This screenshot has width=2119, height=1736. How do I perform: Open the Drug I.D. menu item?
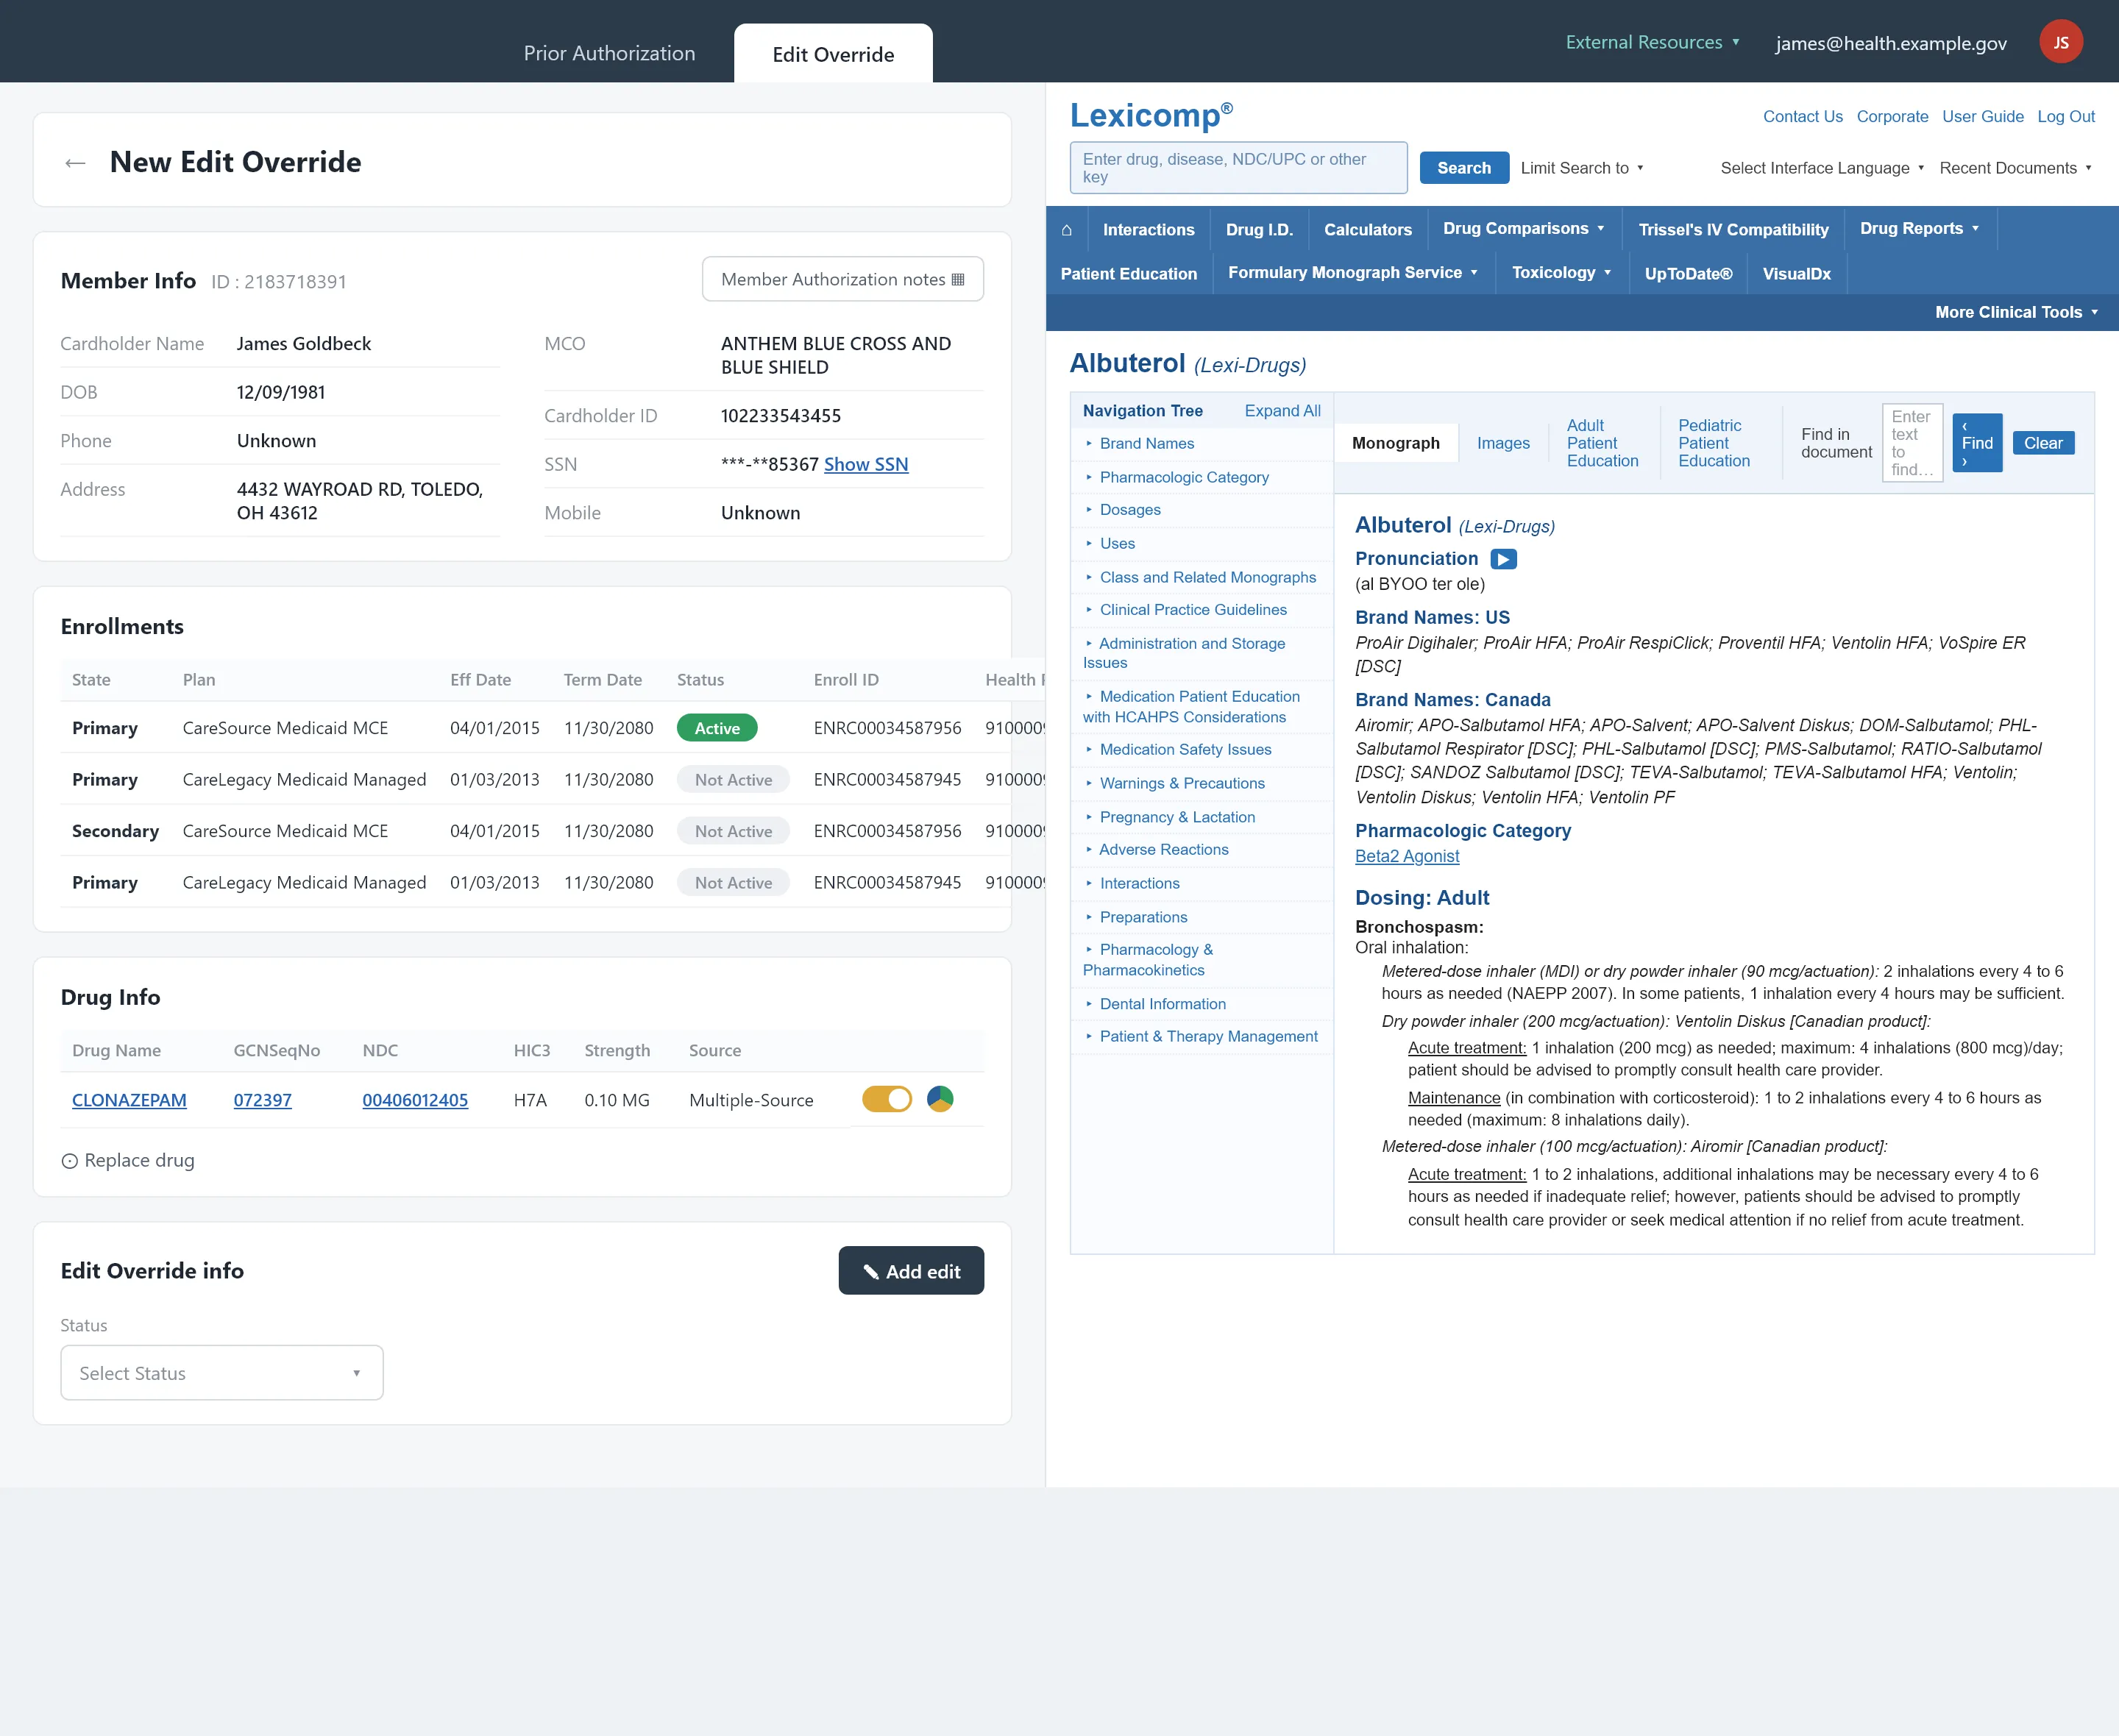[x=1259, y=230]
